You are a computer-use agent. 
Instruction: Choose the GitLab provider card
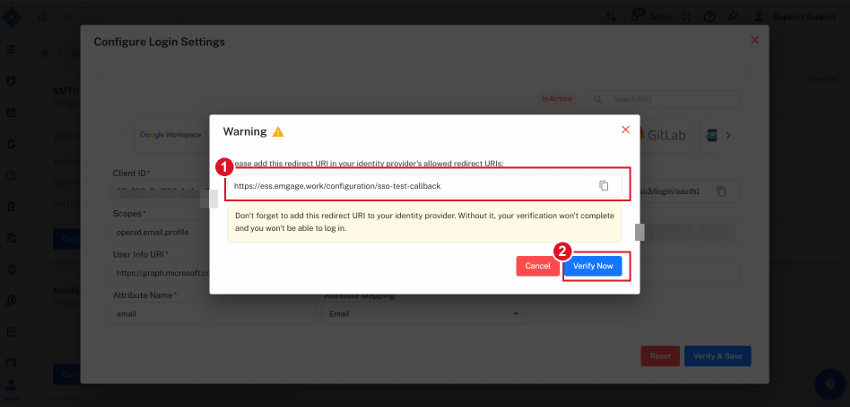click(x=666, y=135)
